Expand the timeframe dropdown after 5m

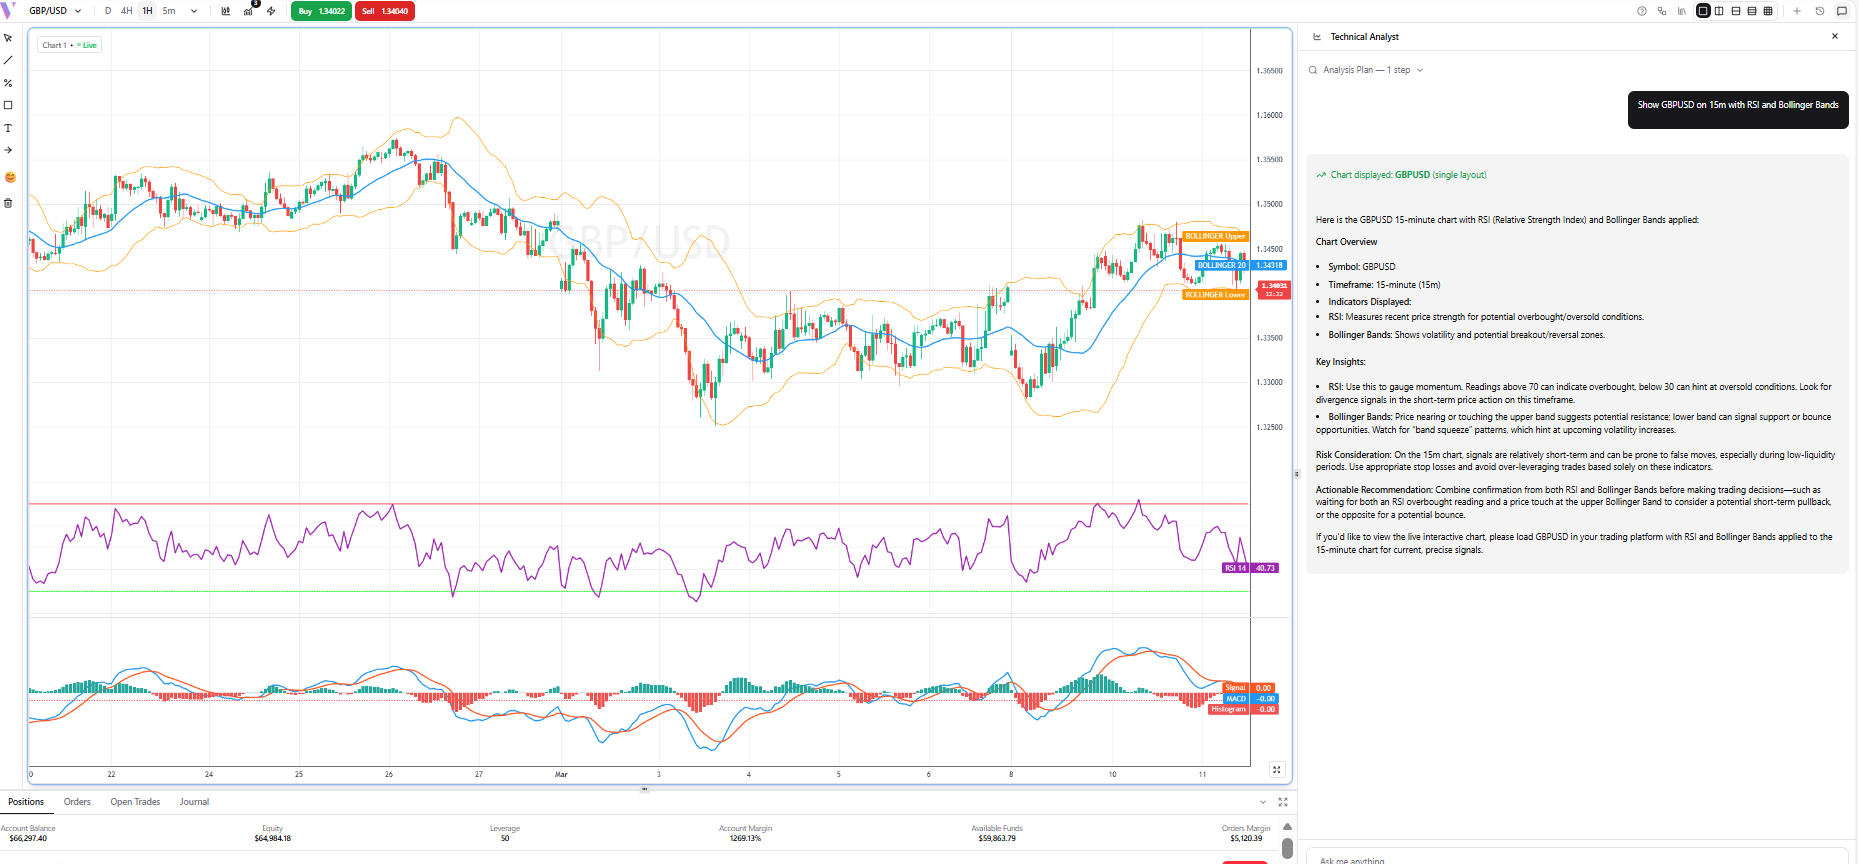pyautogui.click(x=194, y=11)
